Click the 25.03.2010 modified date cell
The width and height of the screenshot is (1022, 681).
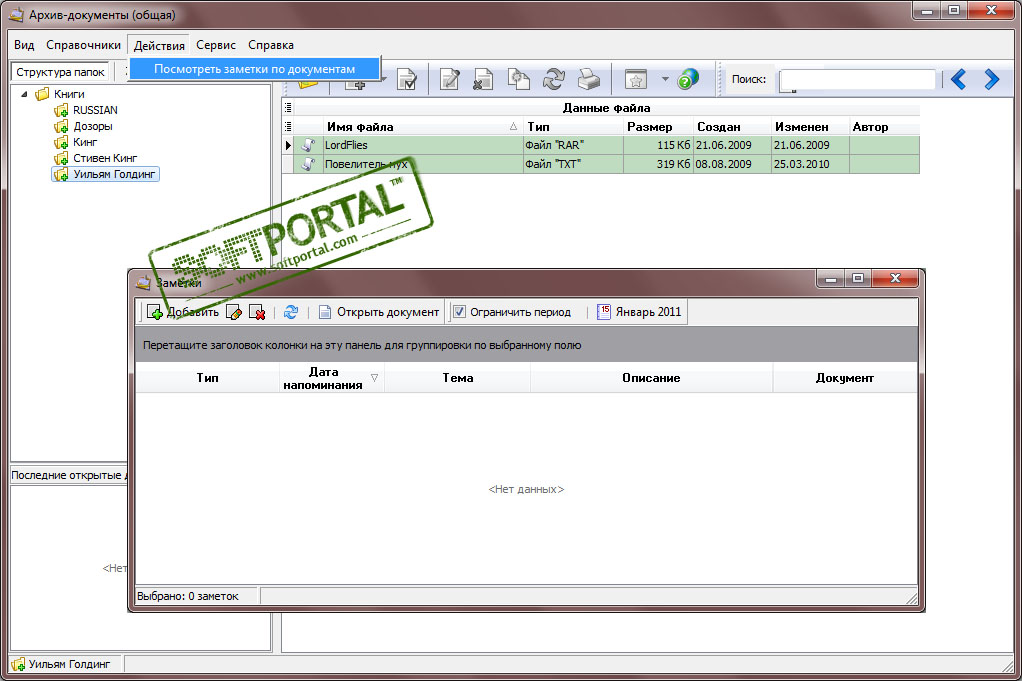810,164
